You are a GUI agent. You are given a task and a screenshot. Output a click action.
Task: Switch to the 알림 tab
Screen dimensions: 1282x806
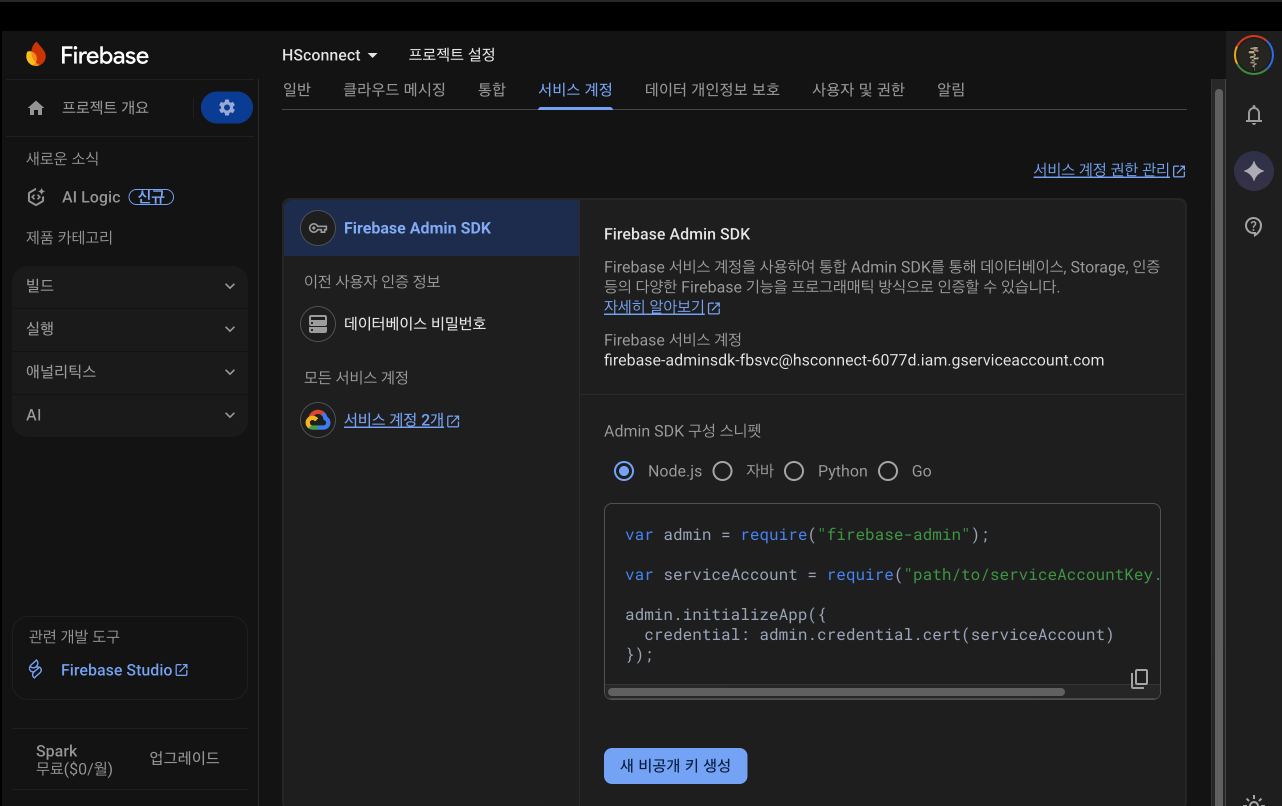click(951, 90)
